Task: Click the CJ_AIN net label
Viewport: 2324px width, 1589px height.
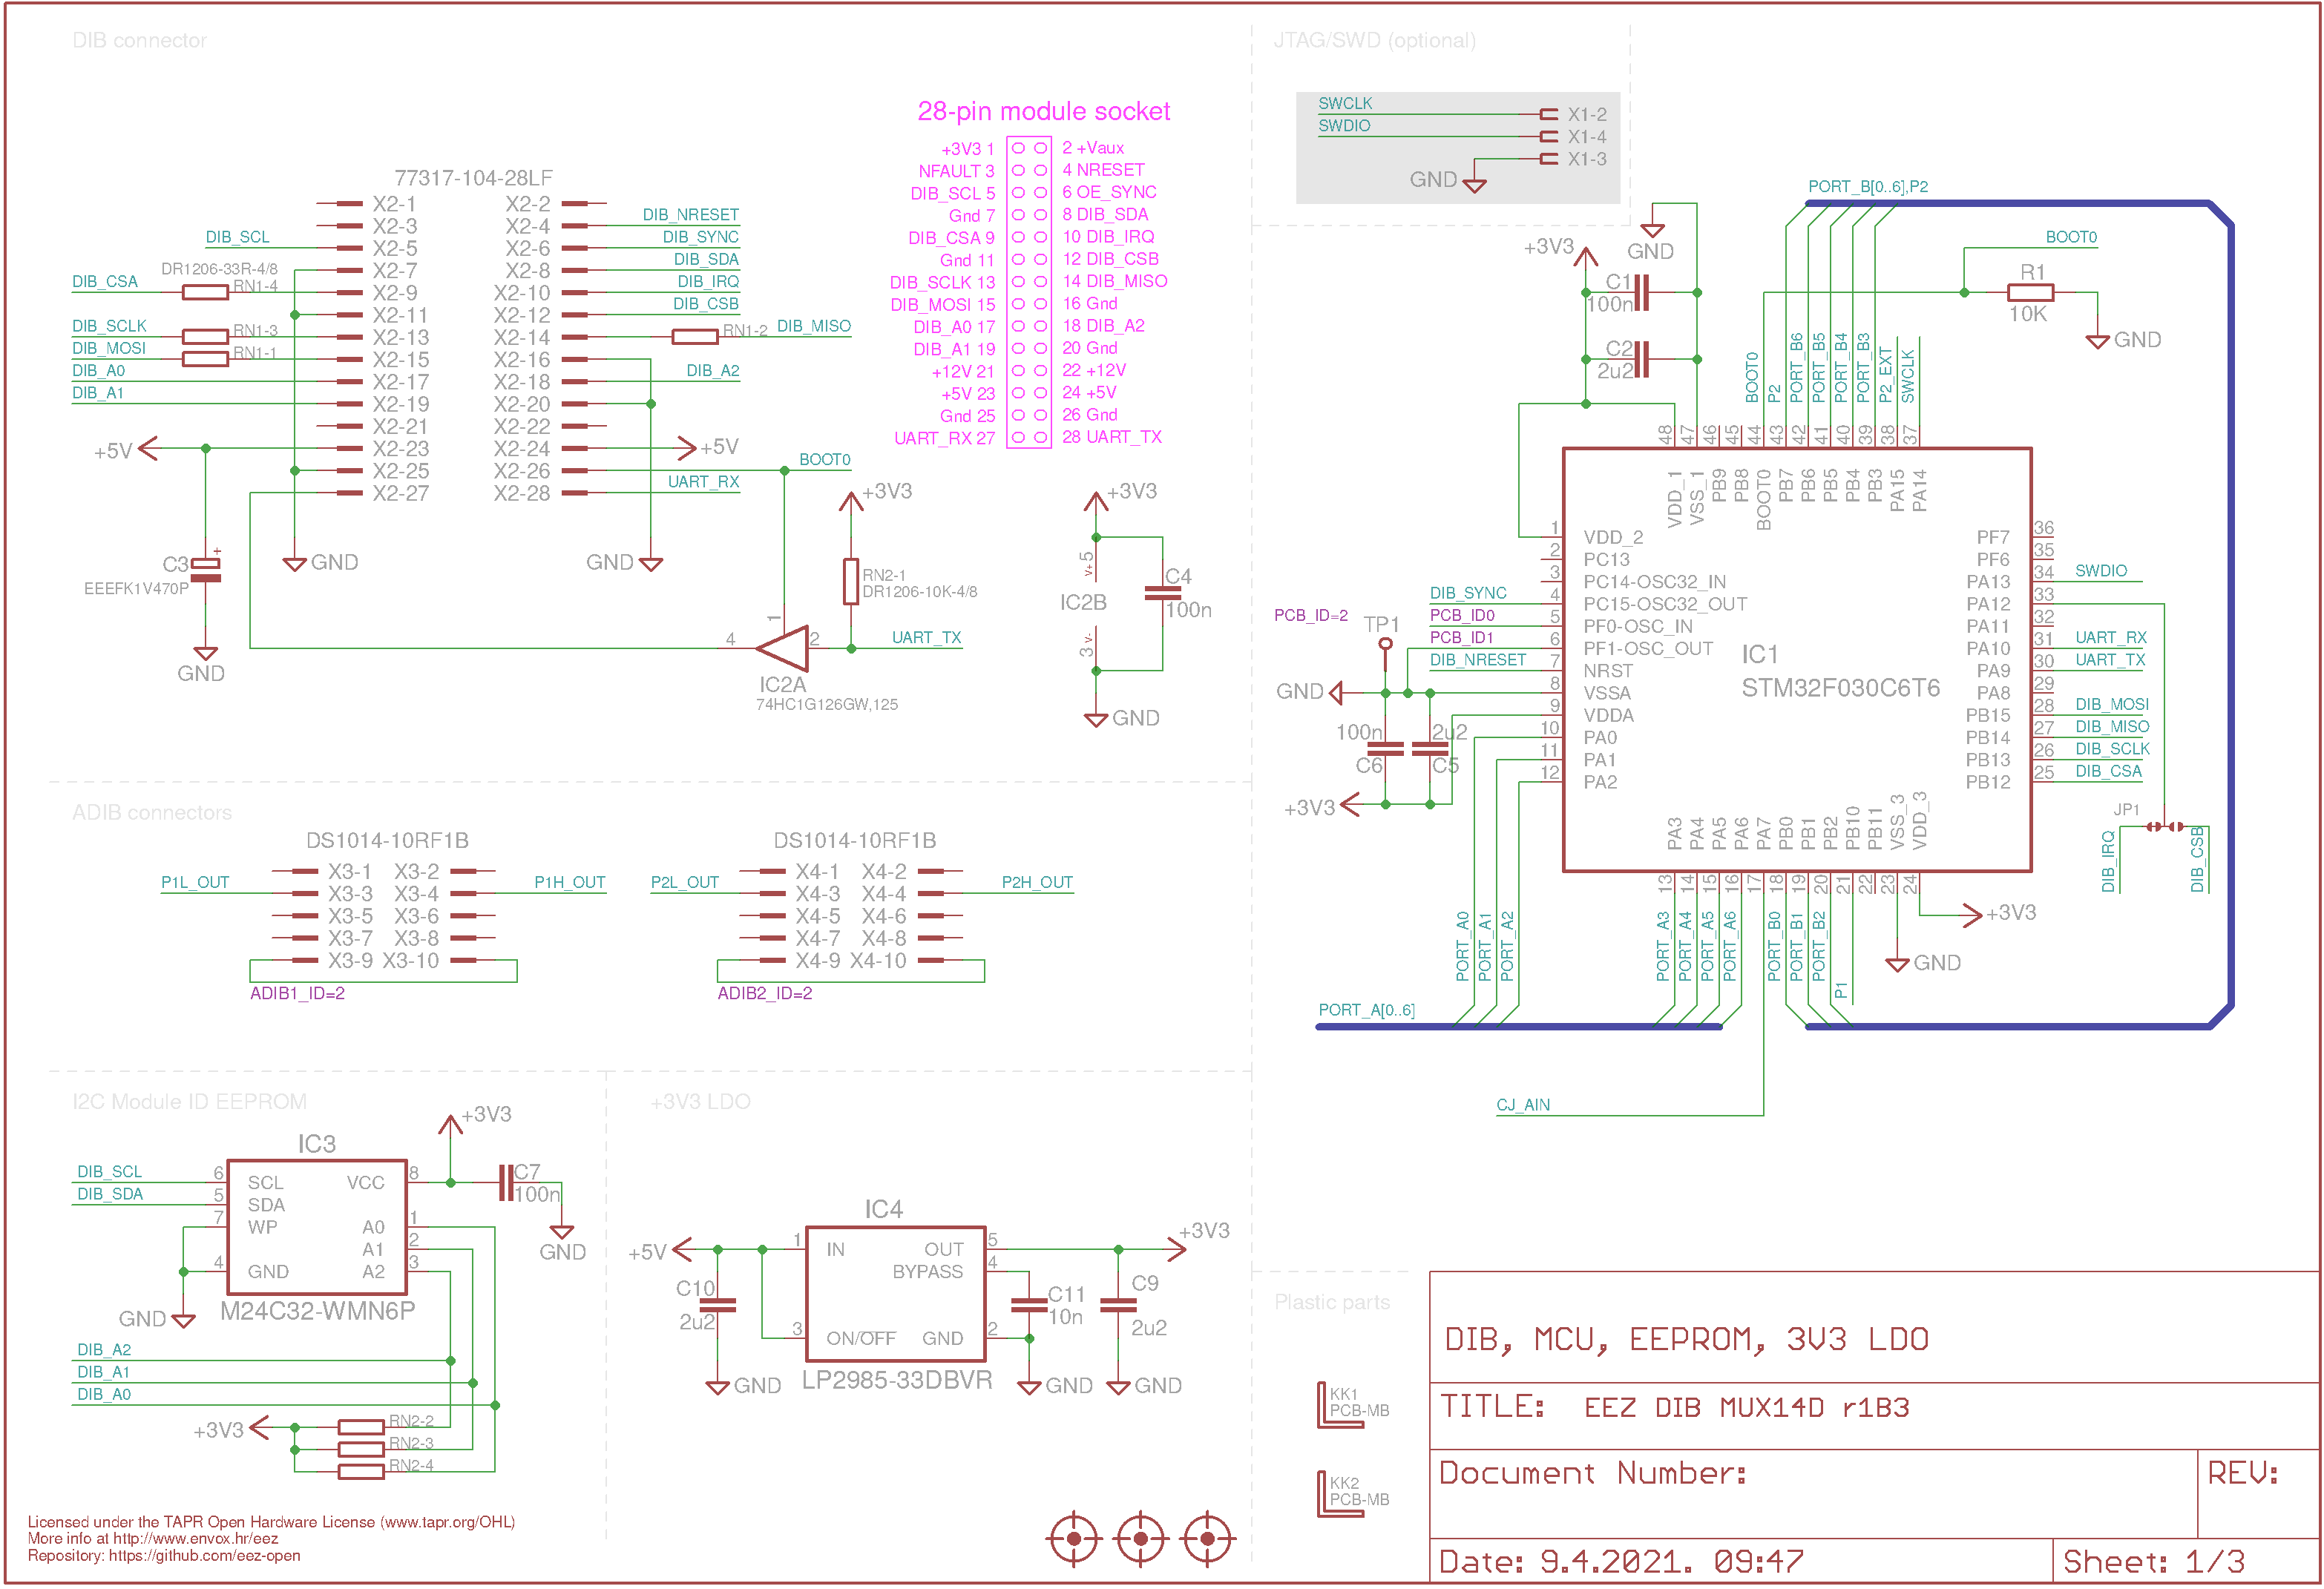Action: 1523,1105
